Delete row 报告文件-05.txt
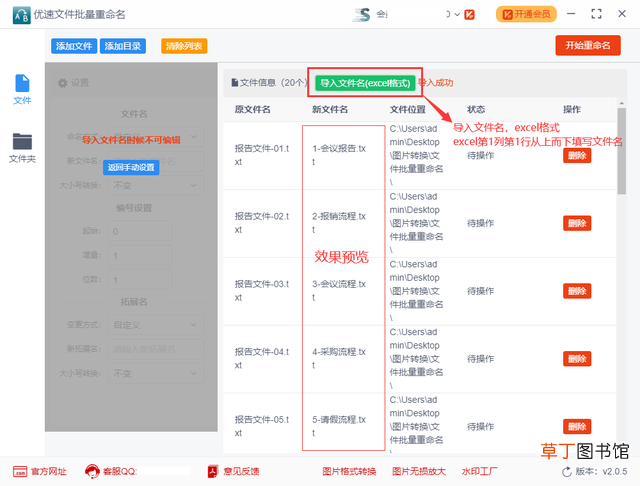 pos(577,426)
